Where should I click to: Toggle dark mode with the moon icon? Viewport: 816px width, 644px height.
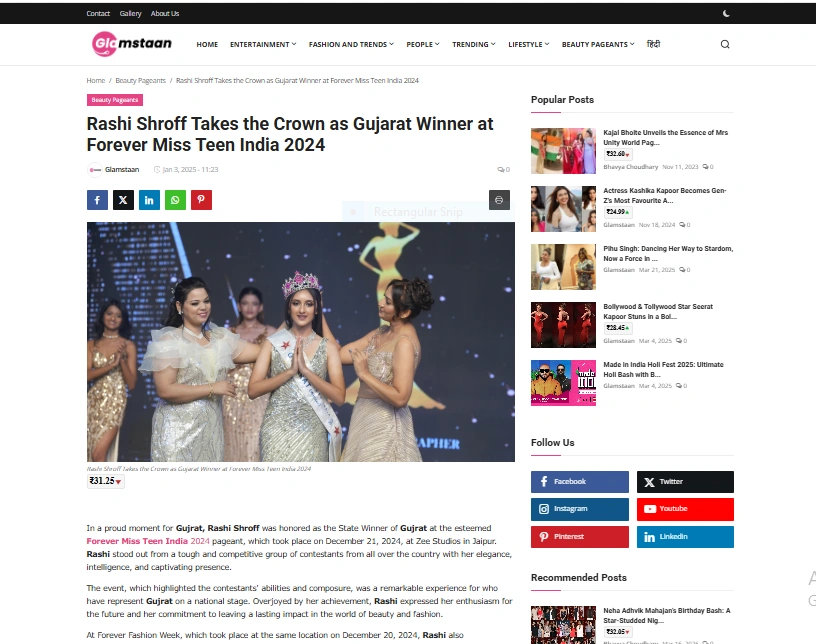tap(726, 14)
